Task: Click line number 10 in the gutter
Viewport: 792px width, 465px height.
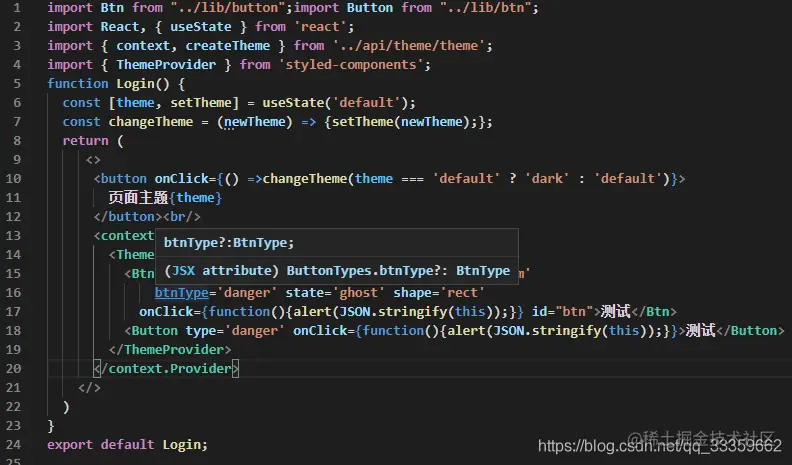Action: pos(14,178)
